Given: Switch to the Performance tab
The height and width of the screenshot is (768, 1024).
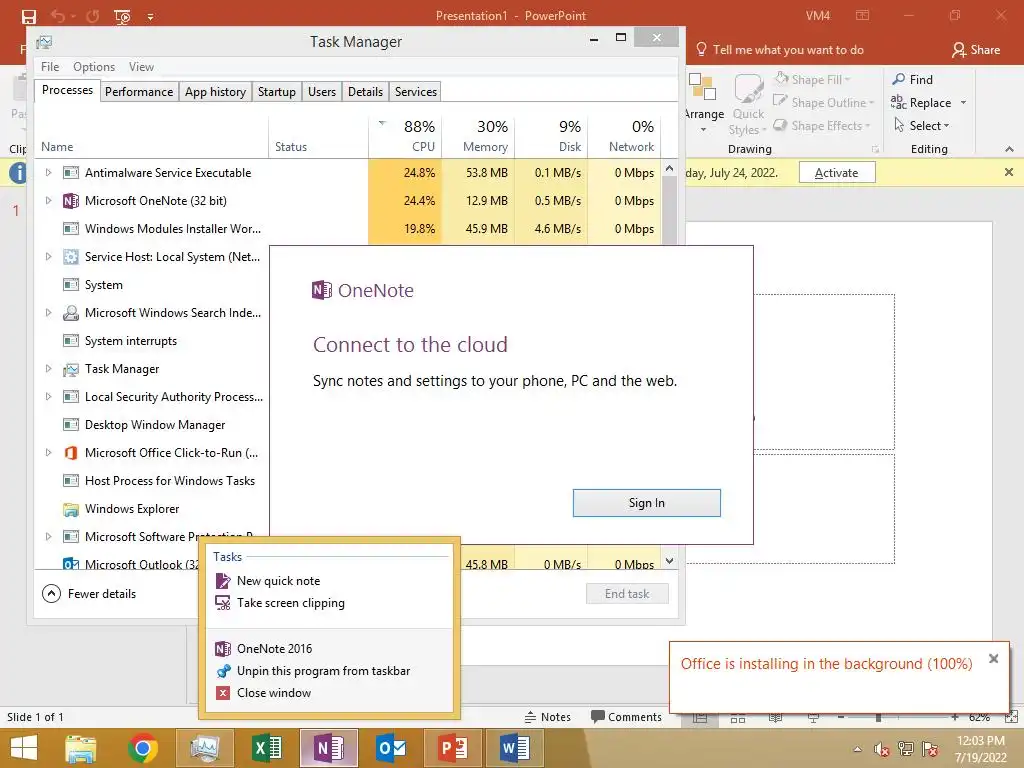Looking at the screenshot, I should point(139,91).
